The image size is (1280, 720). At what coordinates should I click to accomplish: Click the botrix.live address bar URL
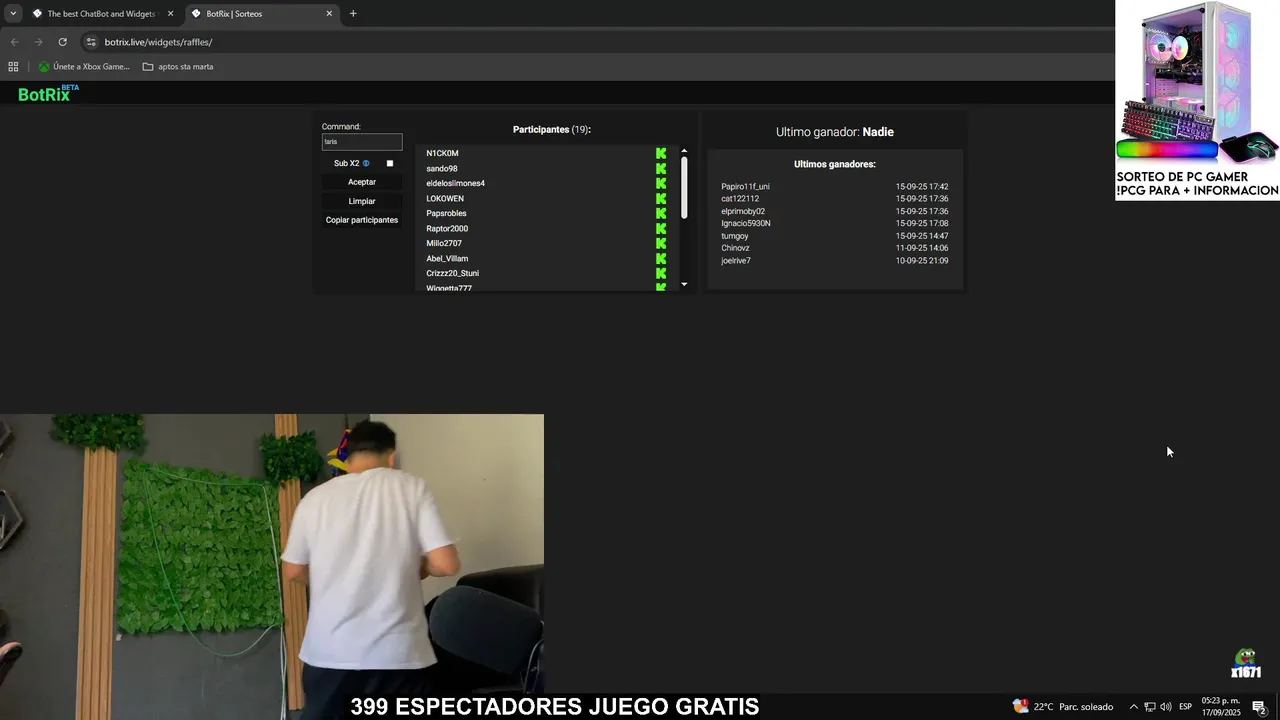[158, 42]
